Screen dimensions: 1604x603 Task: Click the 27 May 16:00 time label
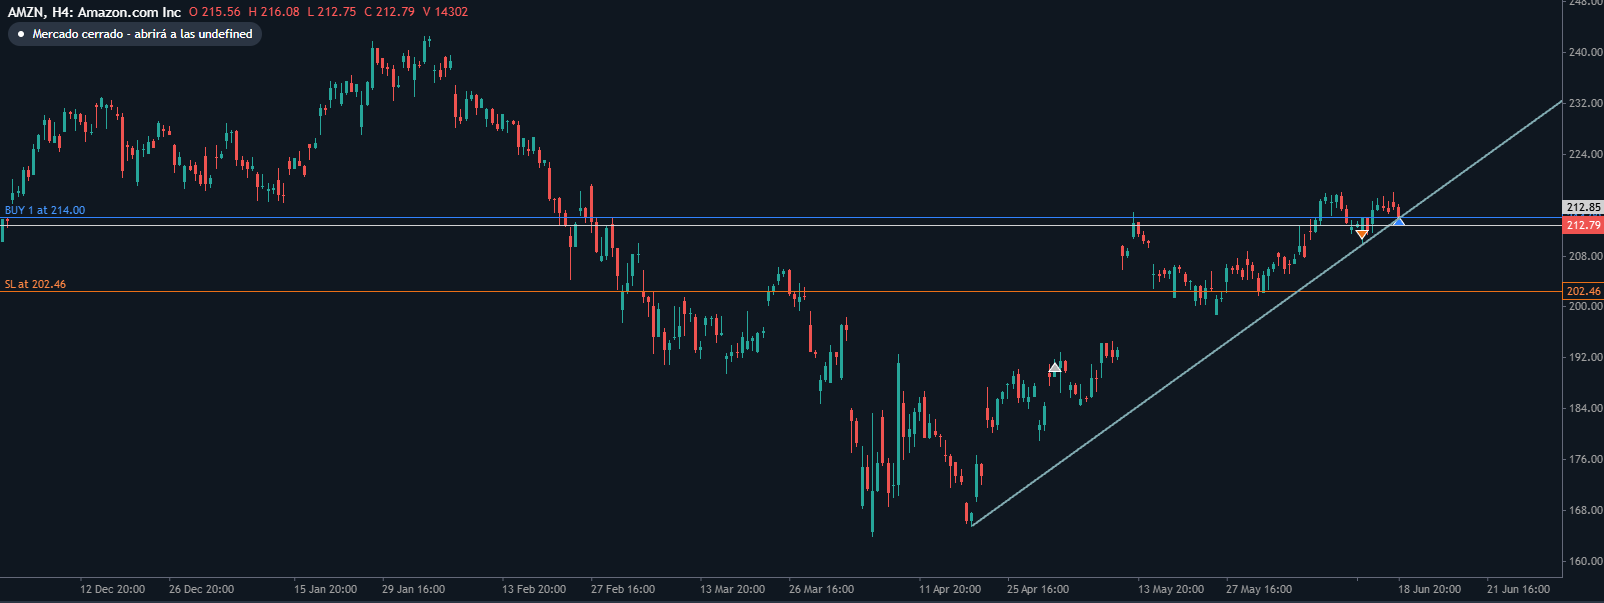[x=1259, y=589]
